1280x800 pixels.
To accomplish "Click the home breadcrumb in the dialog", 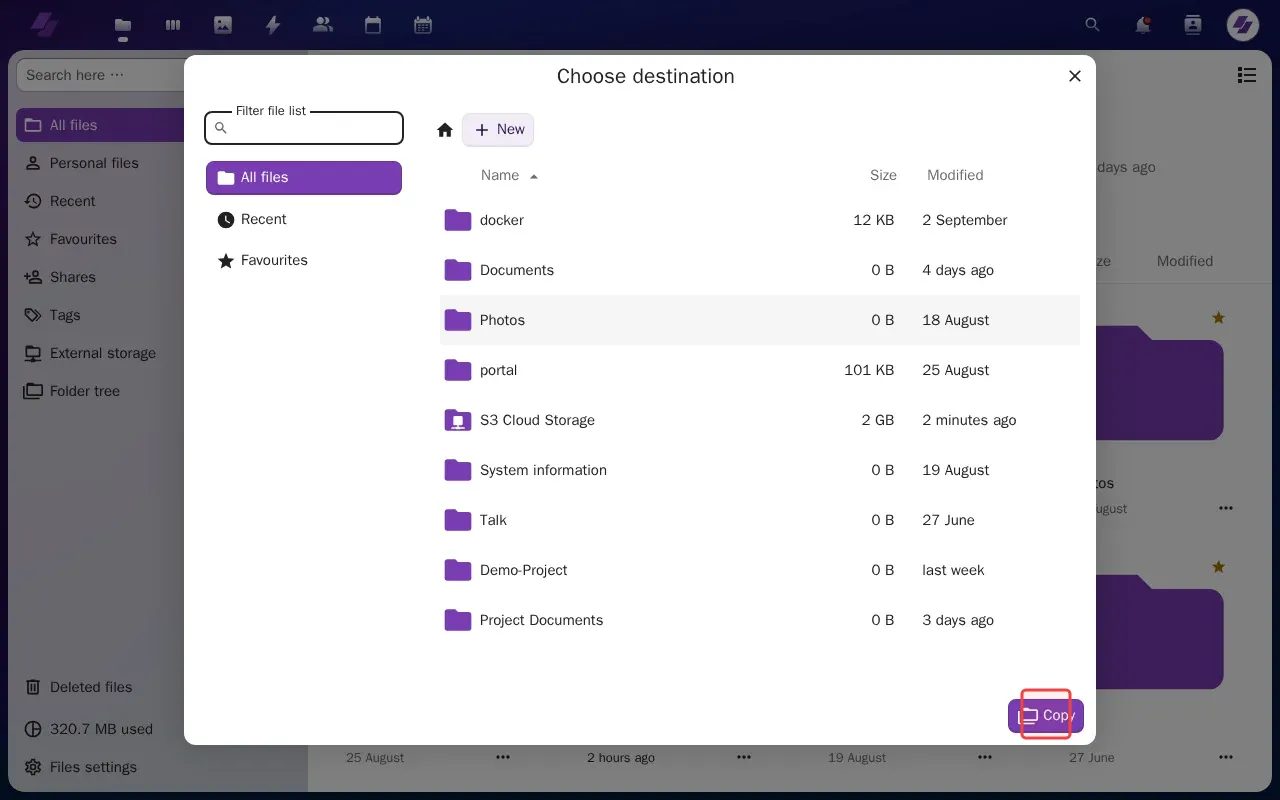I will (x=444, y=129).
